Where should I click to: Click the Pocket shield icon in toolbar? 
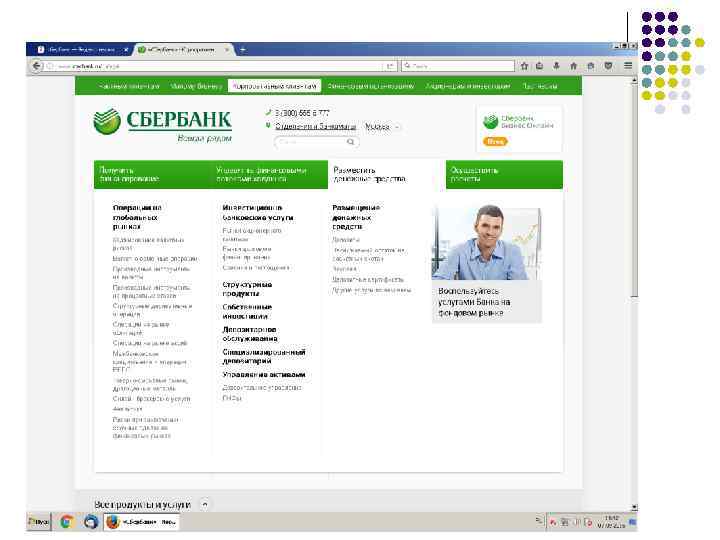coord(608,66)
